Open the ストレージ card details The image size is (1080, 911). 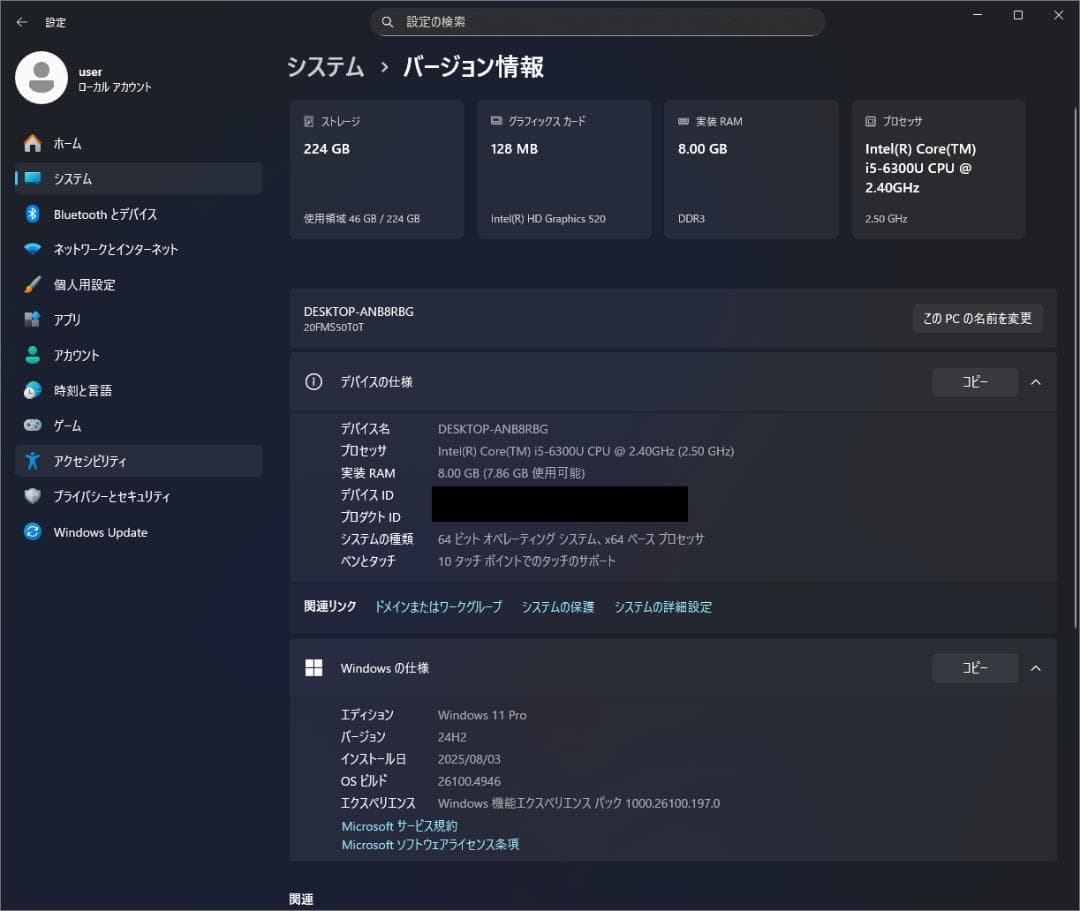click(377, 168)
